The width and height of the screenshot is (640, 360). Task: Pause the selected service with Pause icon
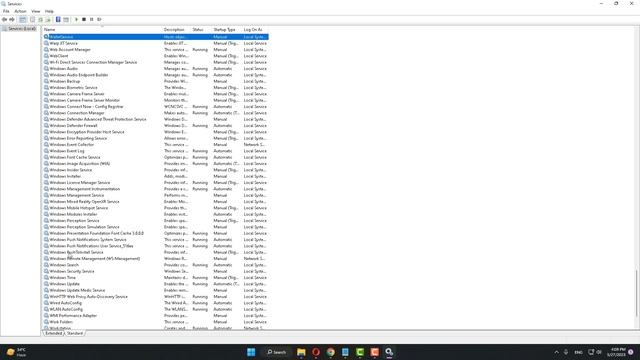click(x=91, y=20)
